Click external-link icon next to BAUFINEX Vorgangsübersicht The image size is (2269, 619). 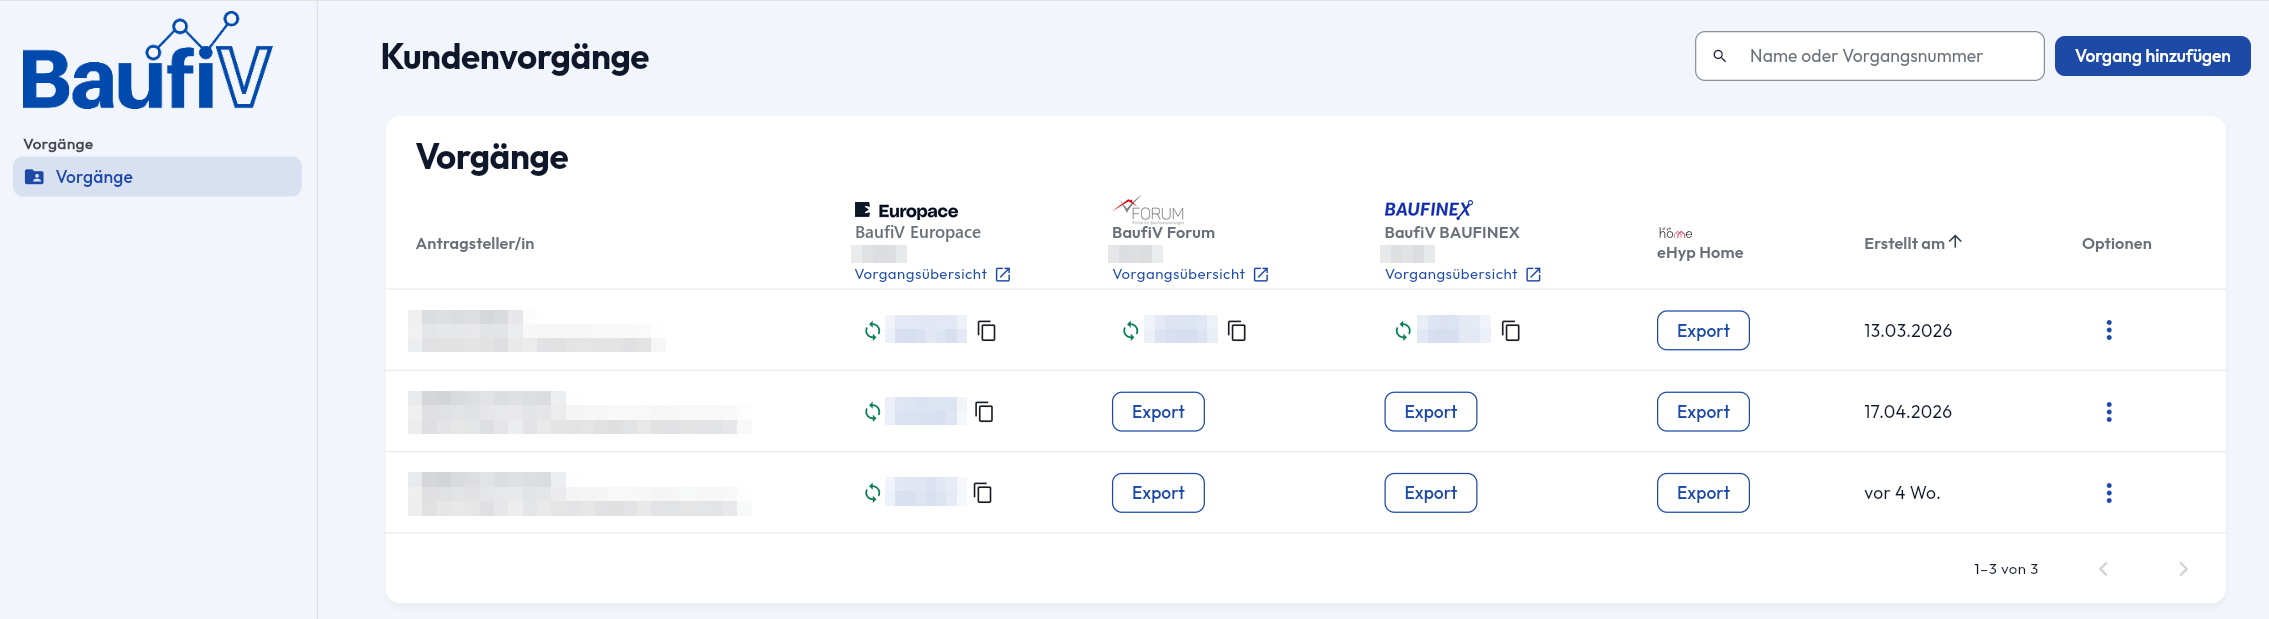(x=1533, y=274)
